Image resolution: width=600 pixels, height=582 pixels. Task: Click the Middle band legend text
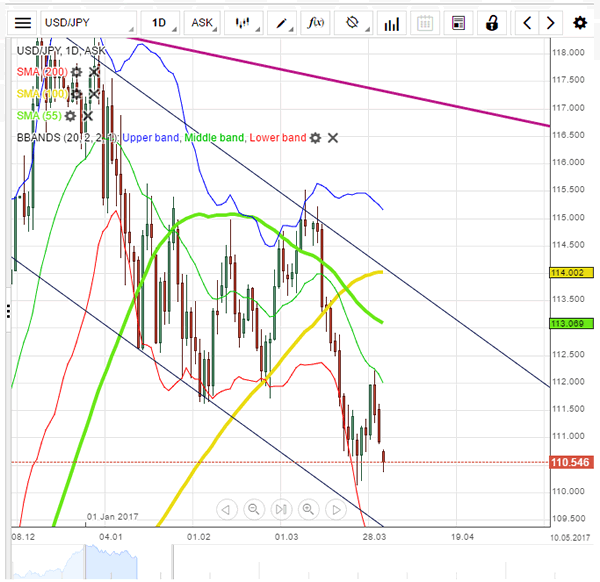[x=214, y=138]
